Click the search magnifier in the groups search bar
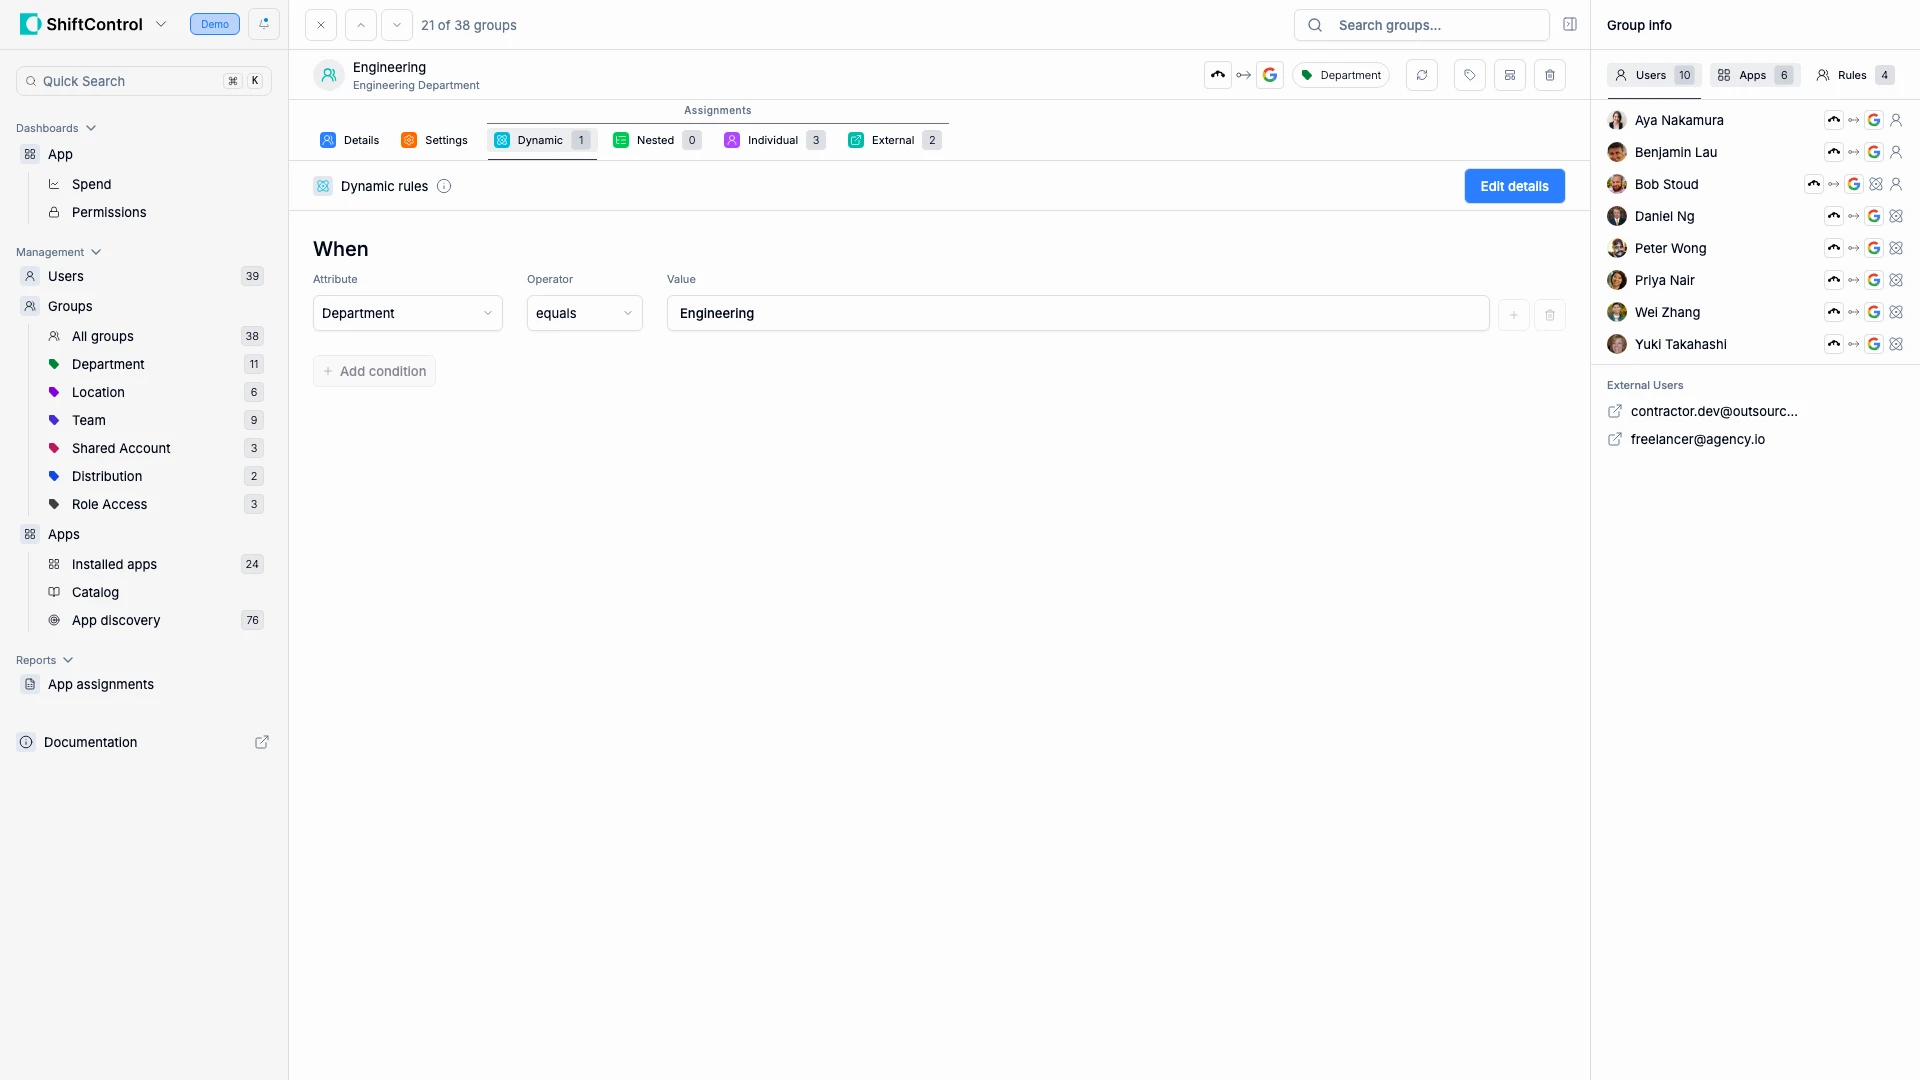 (x=1313, y=25)
